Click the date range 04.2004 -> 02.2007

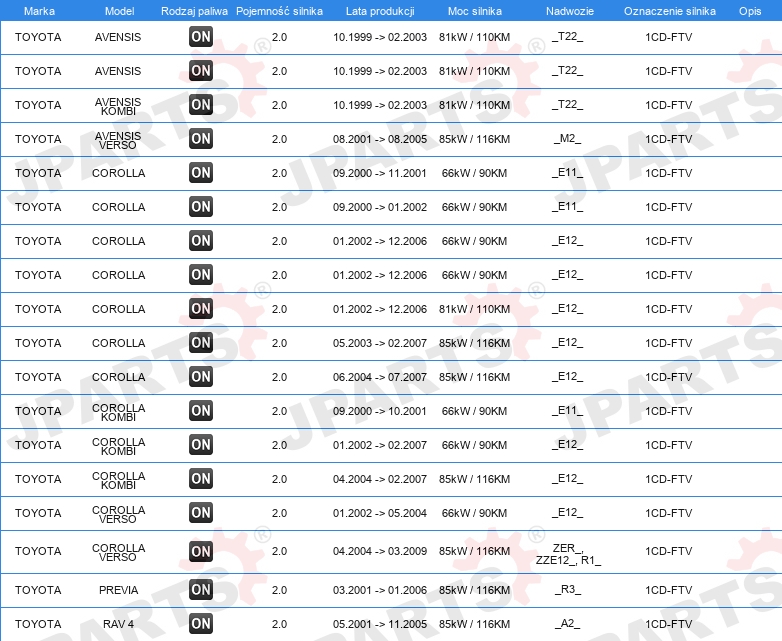pos(380,479)
